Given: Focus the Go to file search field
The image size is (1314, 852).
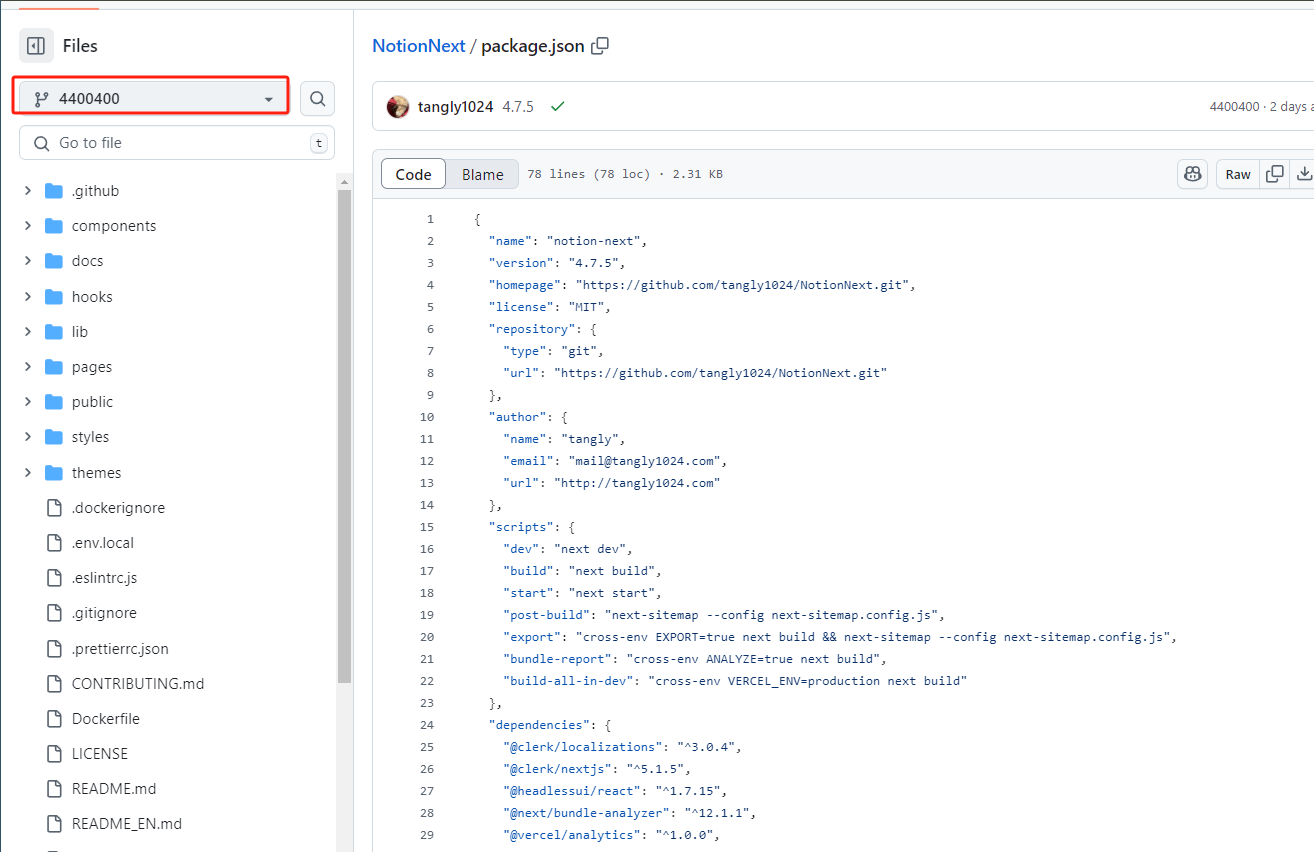Looking at the screenshot, I should (x=177, y=143).
